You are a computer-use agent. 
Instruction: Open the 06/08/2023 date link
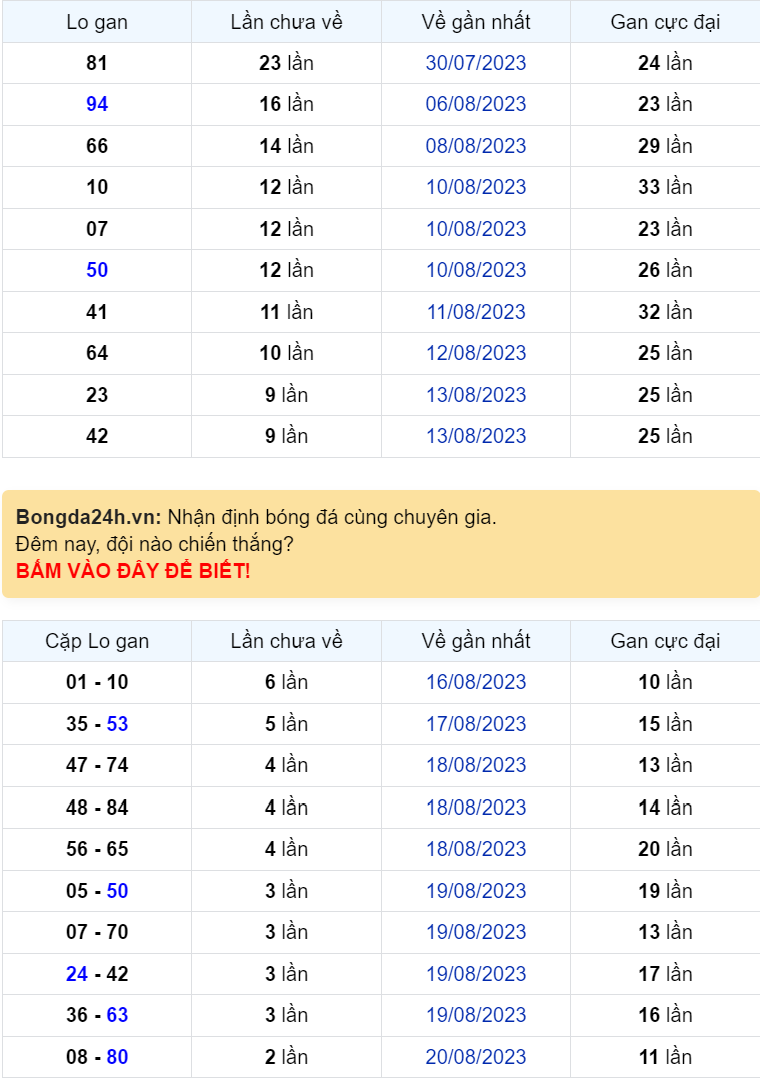pos(475,104)
